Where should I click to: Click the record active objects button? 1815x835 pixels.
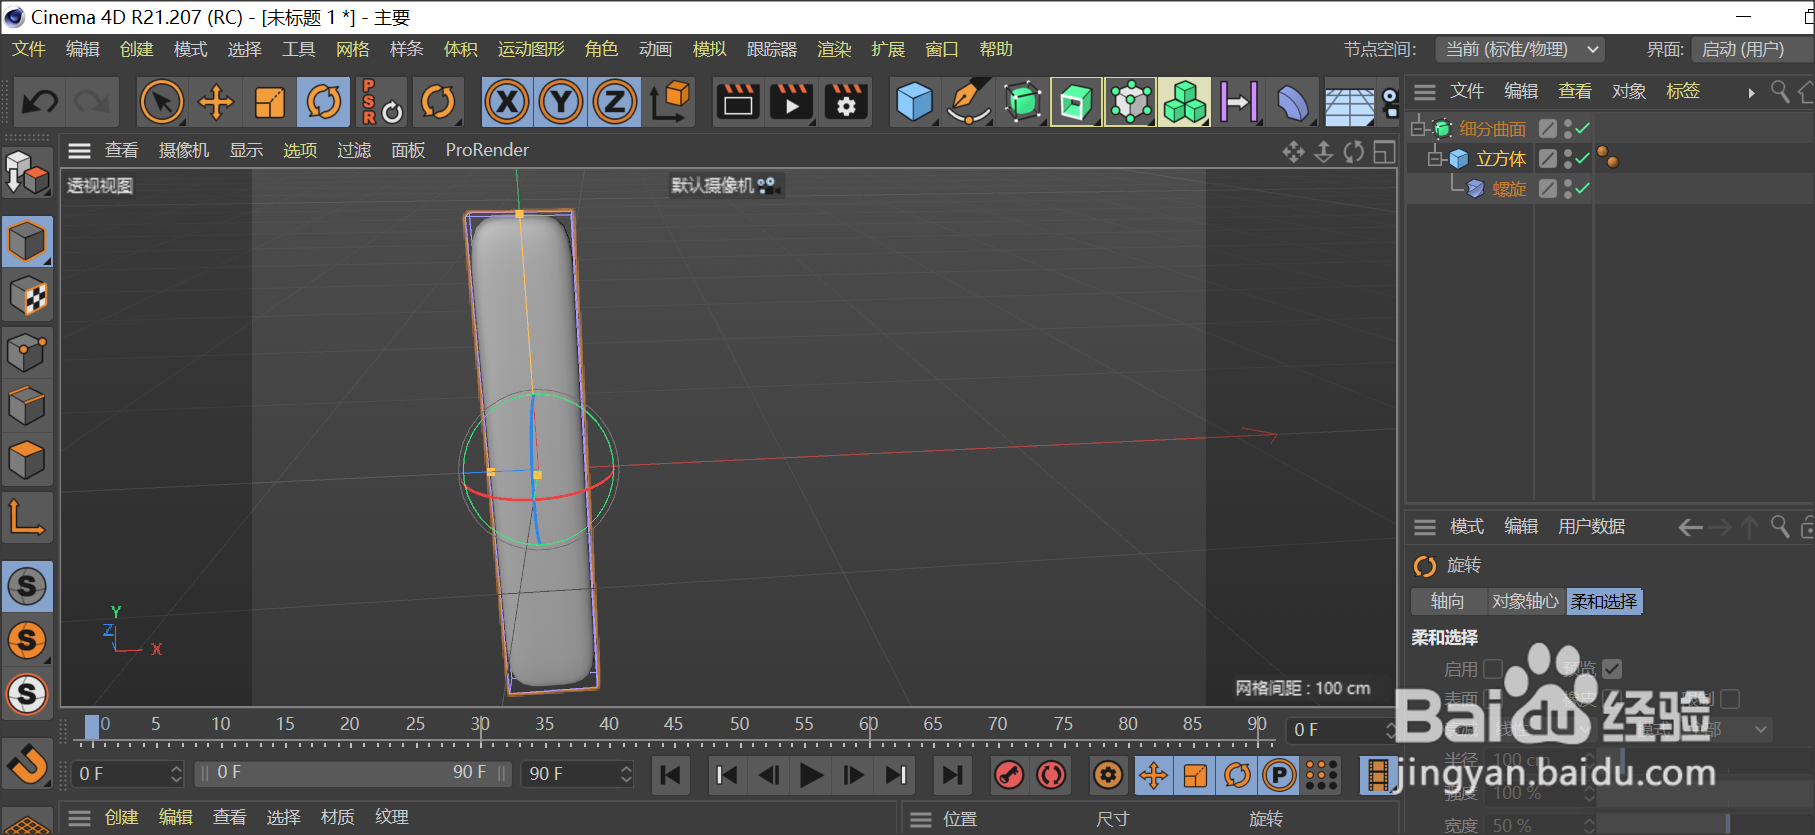[x=1009, y=775]
